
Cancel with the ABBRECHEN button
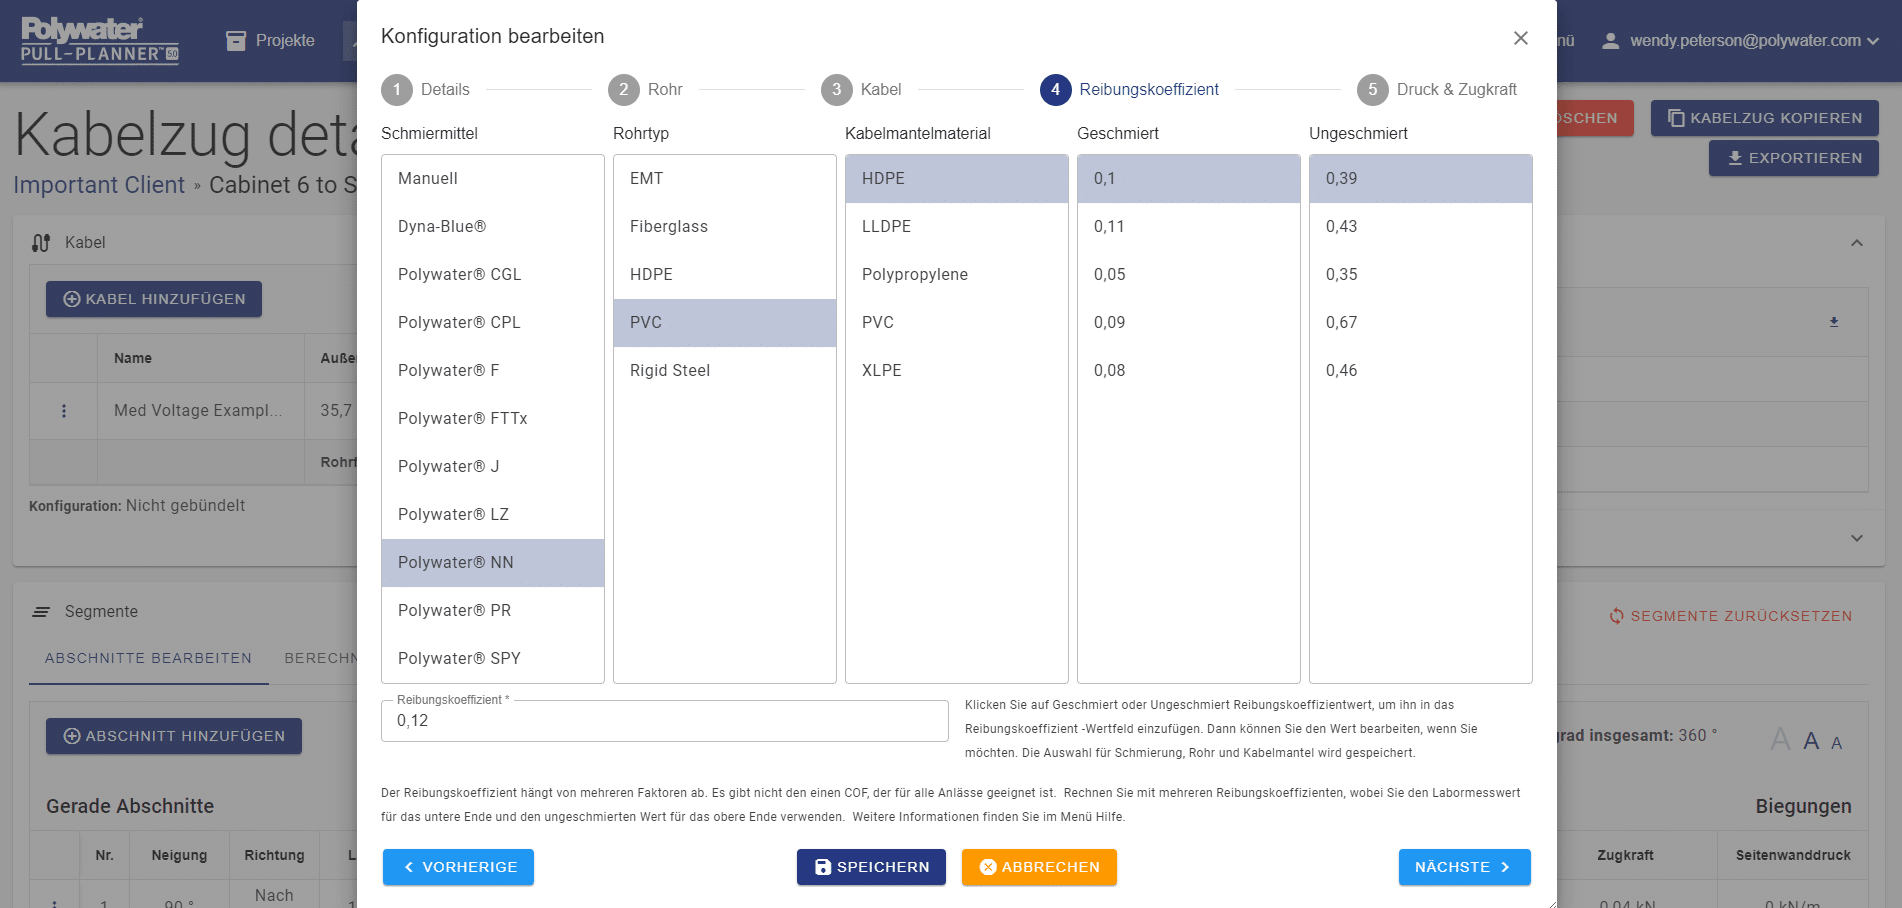(x=1039, y=867)
